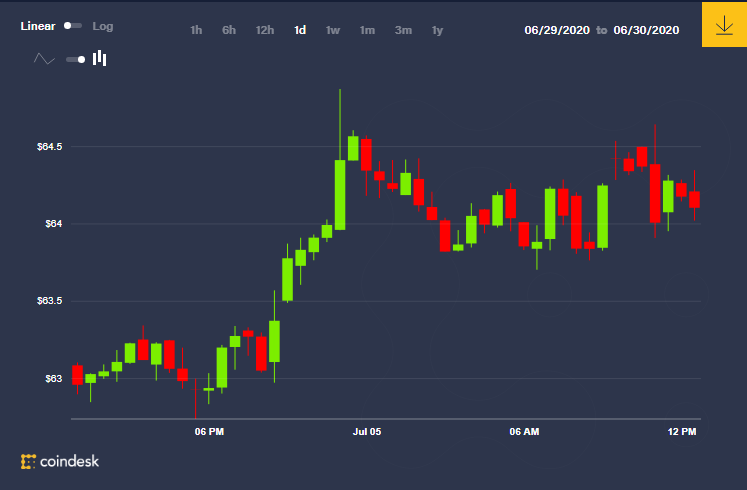
Task: Select the 1d time range
Action: coord(300,30)
